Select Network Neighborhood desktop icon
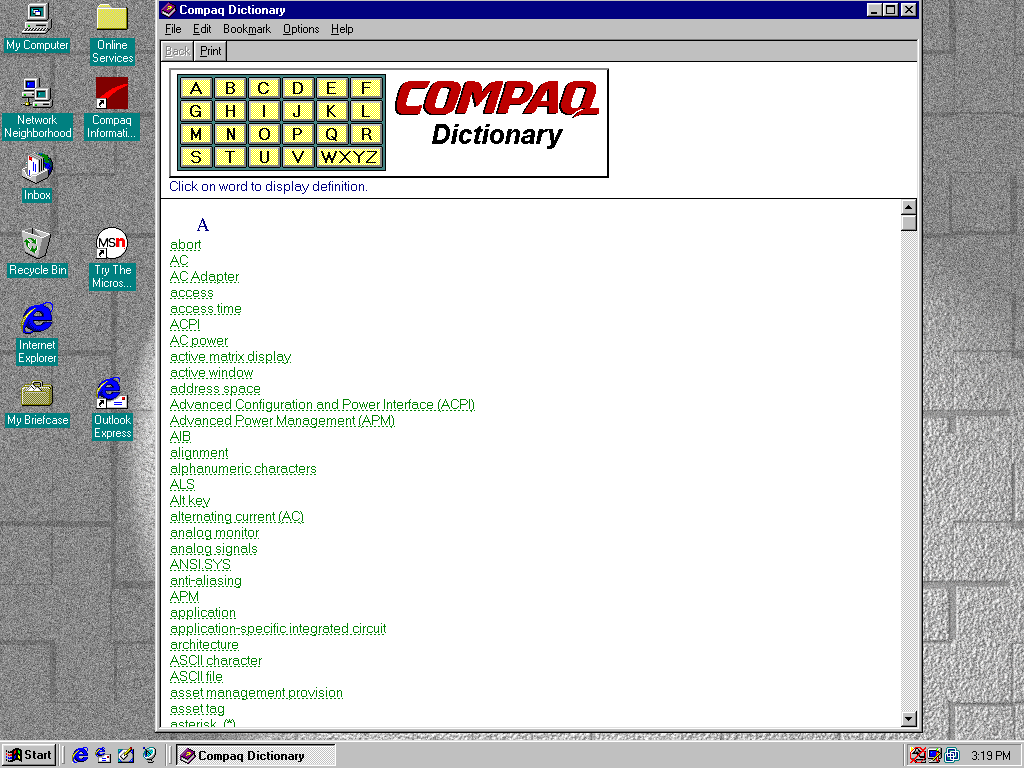The height and width of the screenshot is (768, 1024). click(x=37, y=108)
